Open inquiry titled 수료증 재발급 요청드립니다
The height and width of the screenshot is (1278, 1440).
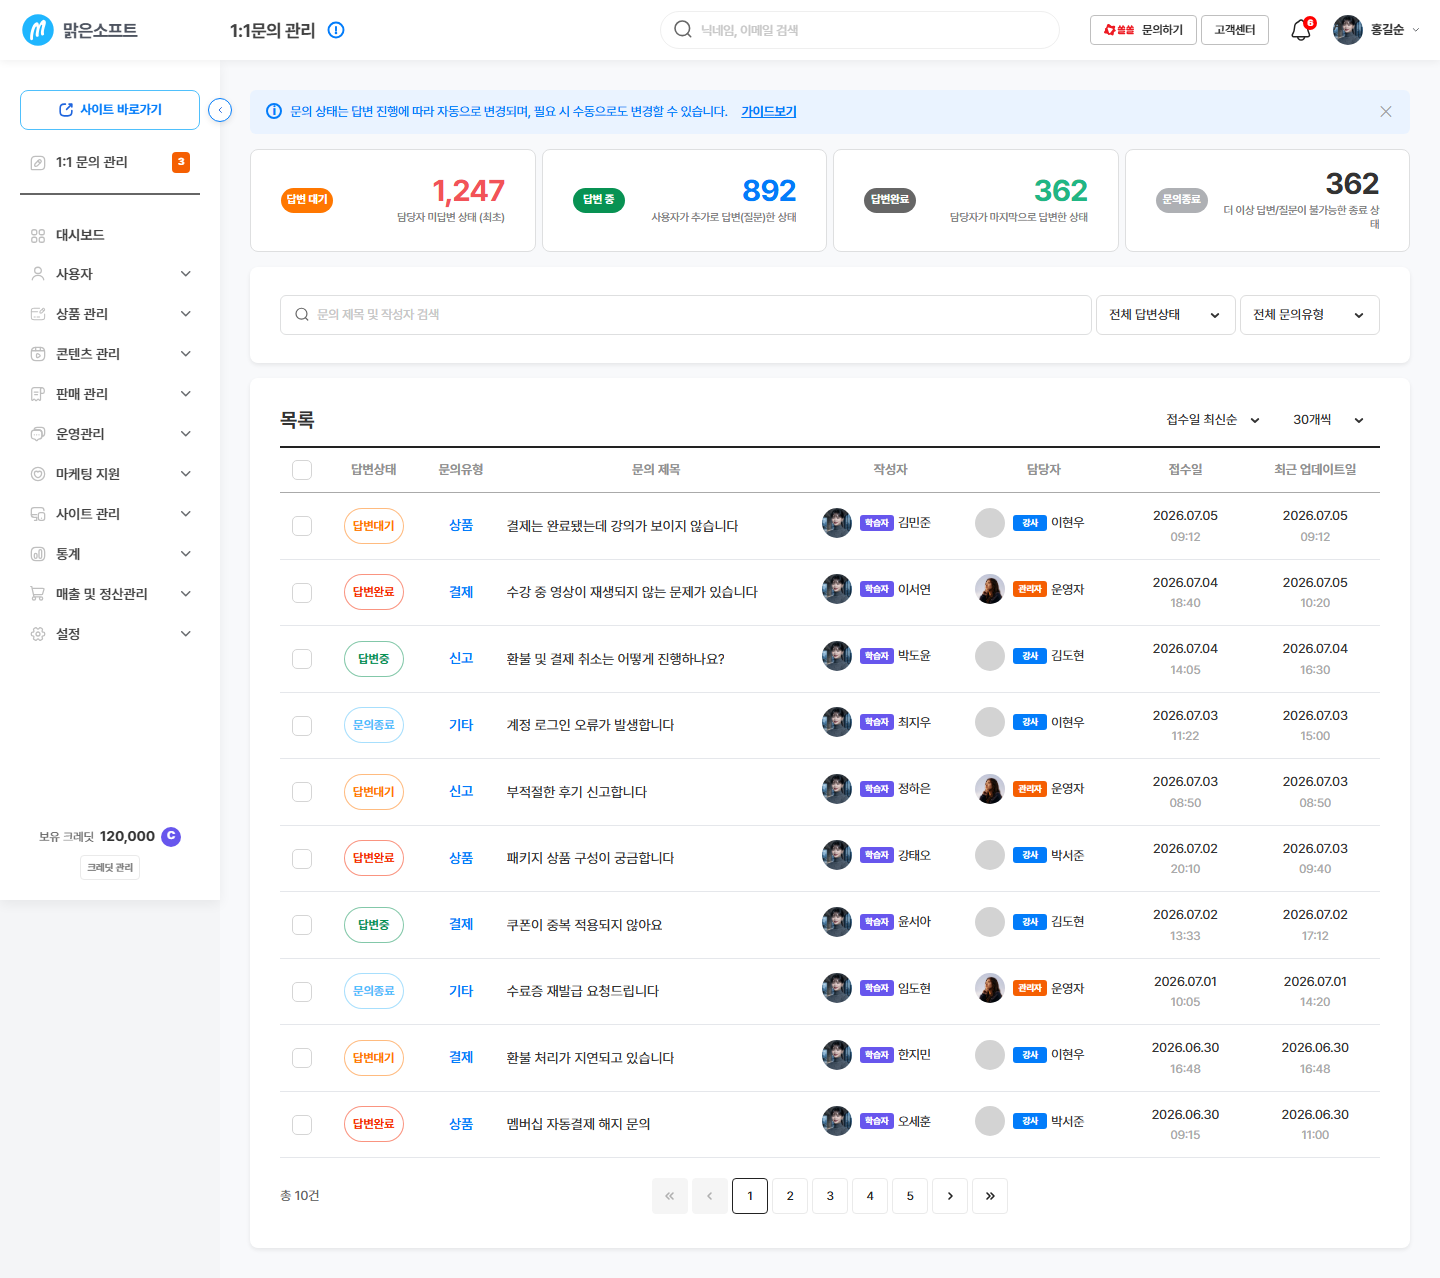[x=583, y=992]
